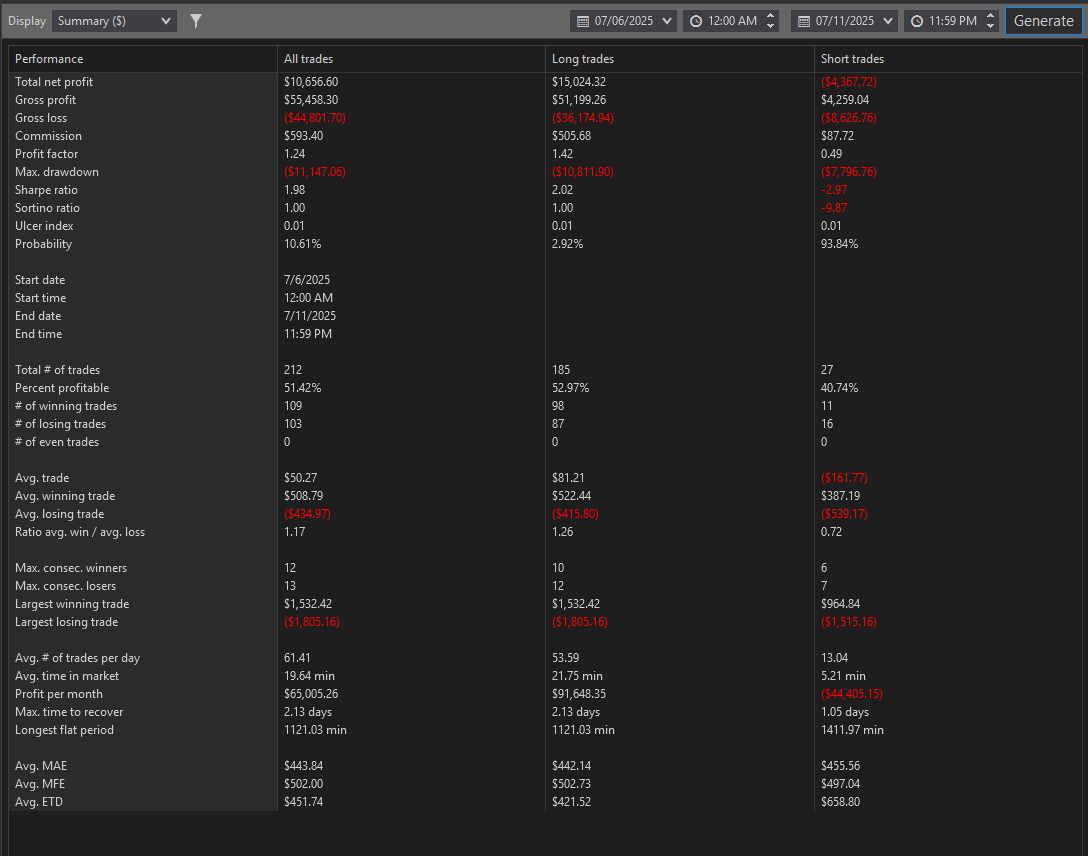Click Max. consec. winners row label
The height and width of the screenshot is (856, 1088).
[x=71, y=568]
